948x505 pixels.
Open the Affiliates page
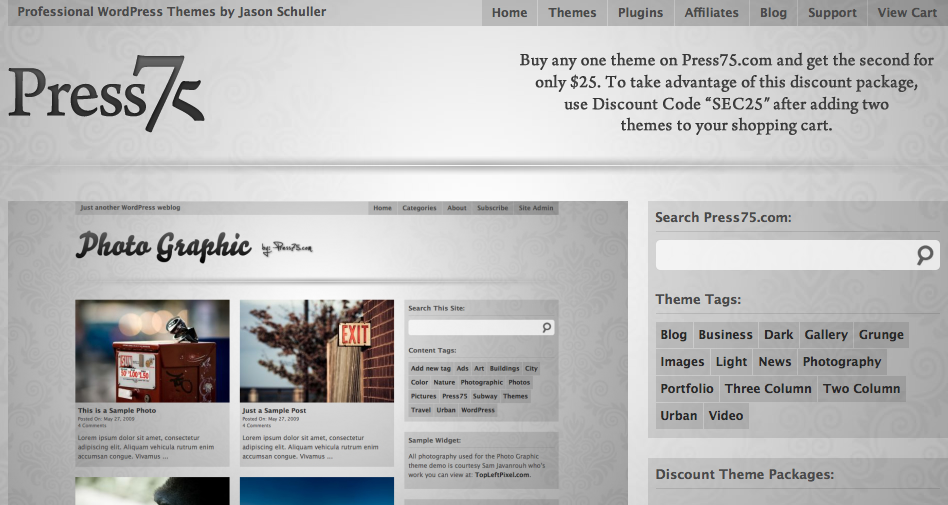(712, 13)
